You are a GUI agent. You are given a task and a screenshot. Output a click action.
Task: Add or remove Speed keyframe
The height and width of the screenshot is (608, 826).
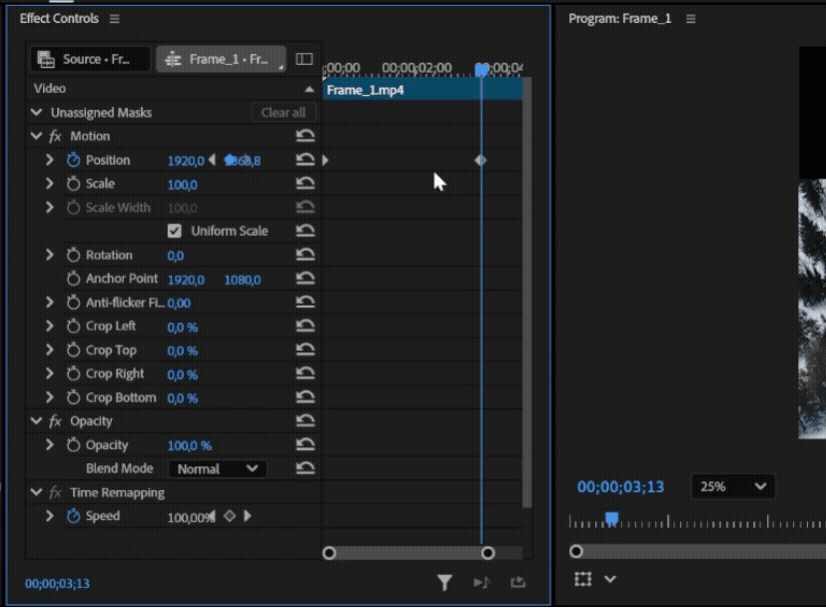(x=230, y=516)
